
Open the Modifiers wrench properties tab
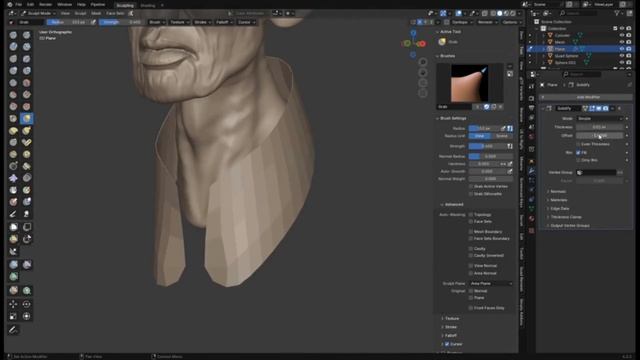(531, 170)
